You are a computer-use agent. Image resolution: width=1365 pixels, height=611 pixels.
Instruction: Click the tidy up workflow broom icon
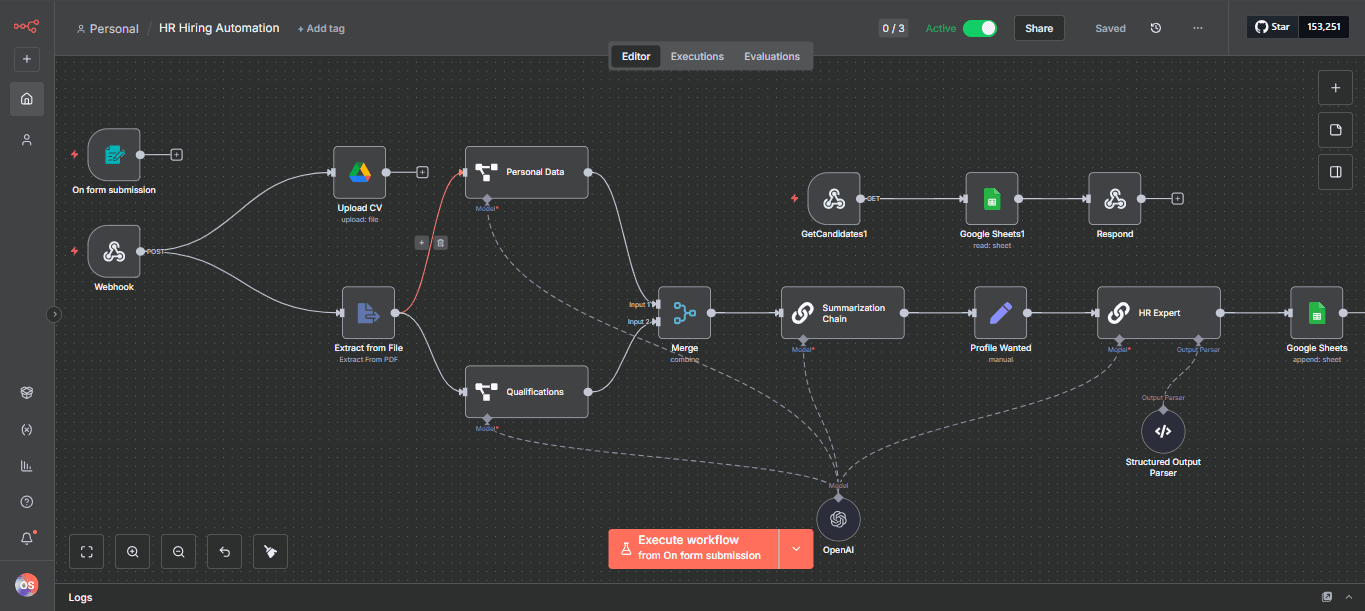point(270,551)
